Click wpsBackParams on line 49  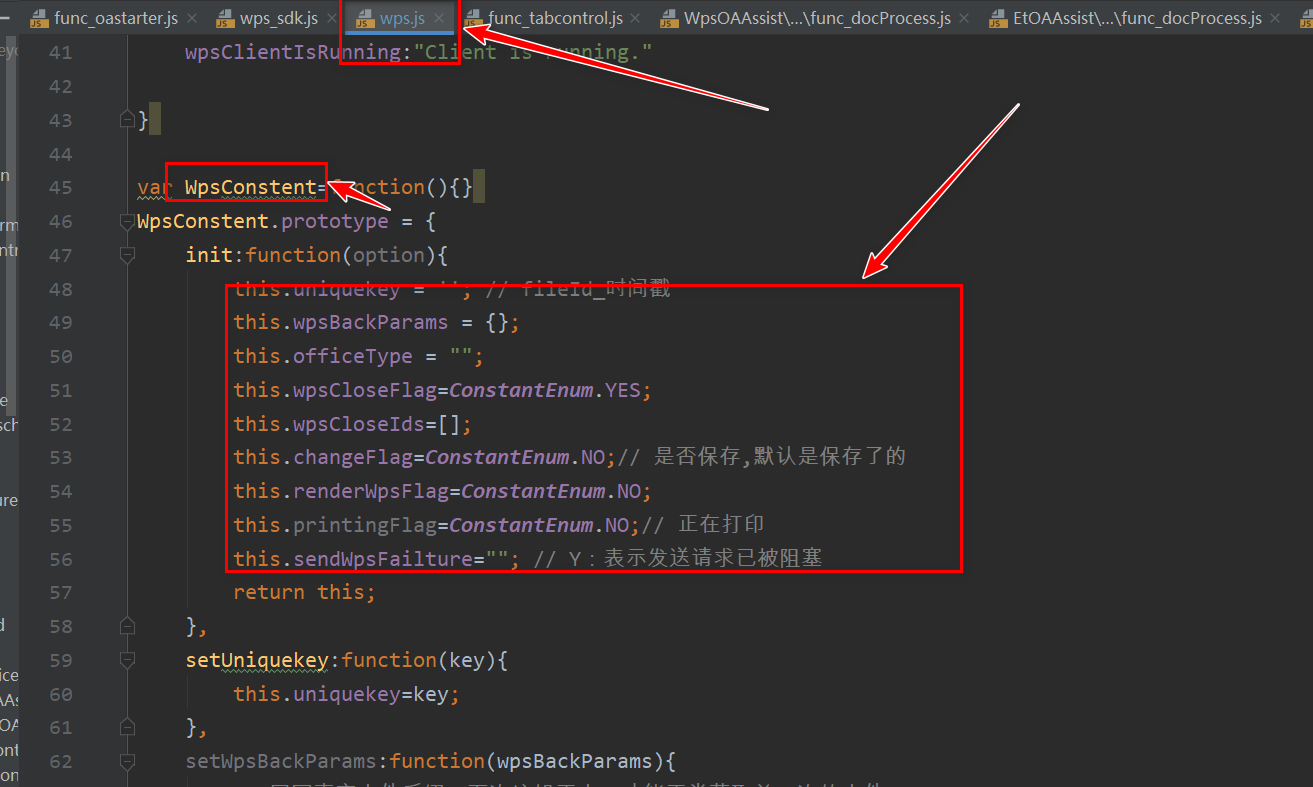point(371,322)
